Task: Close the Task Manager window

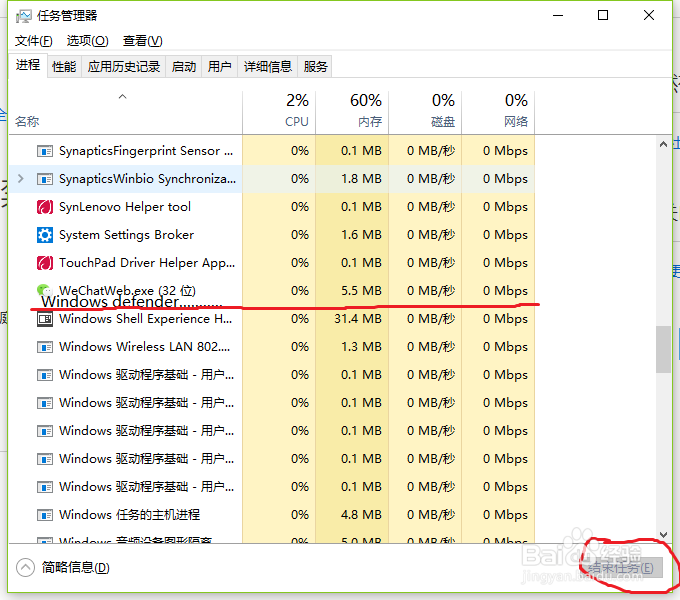Action: (x=649, y=16)
